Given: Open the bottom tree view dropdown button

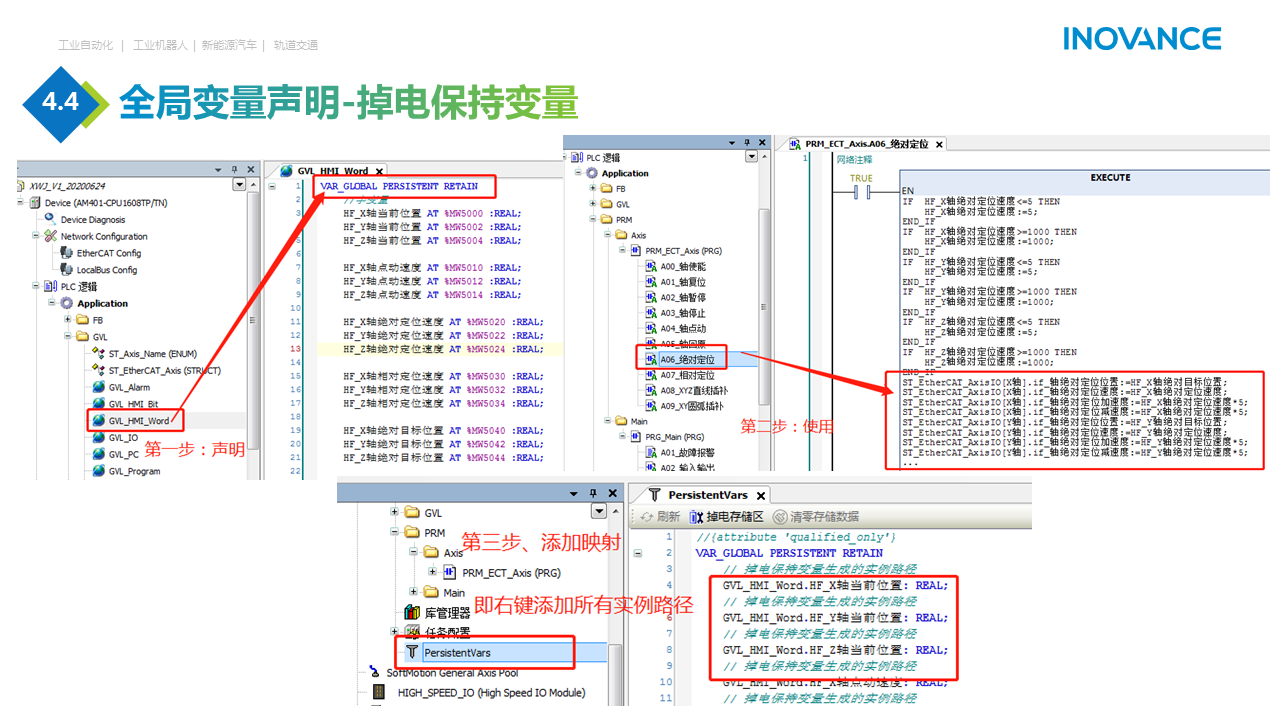Looking at the screenshot, I should pos(598,511).
